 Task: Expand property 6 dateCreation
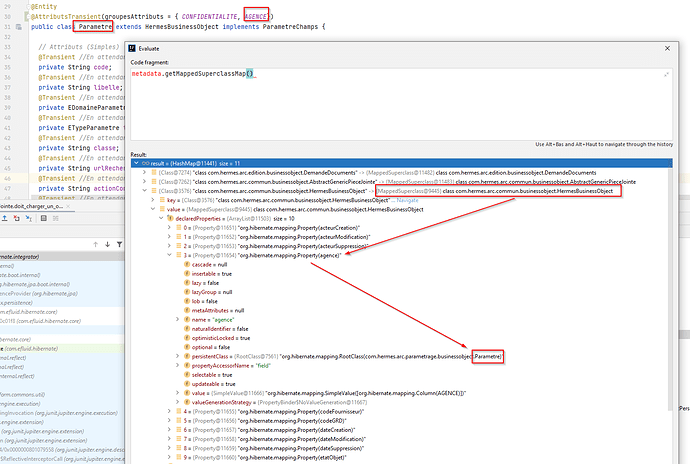pos(169,430)
